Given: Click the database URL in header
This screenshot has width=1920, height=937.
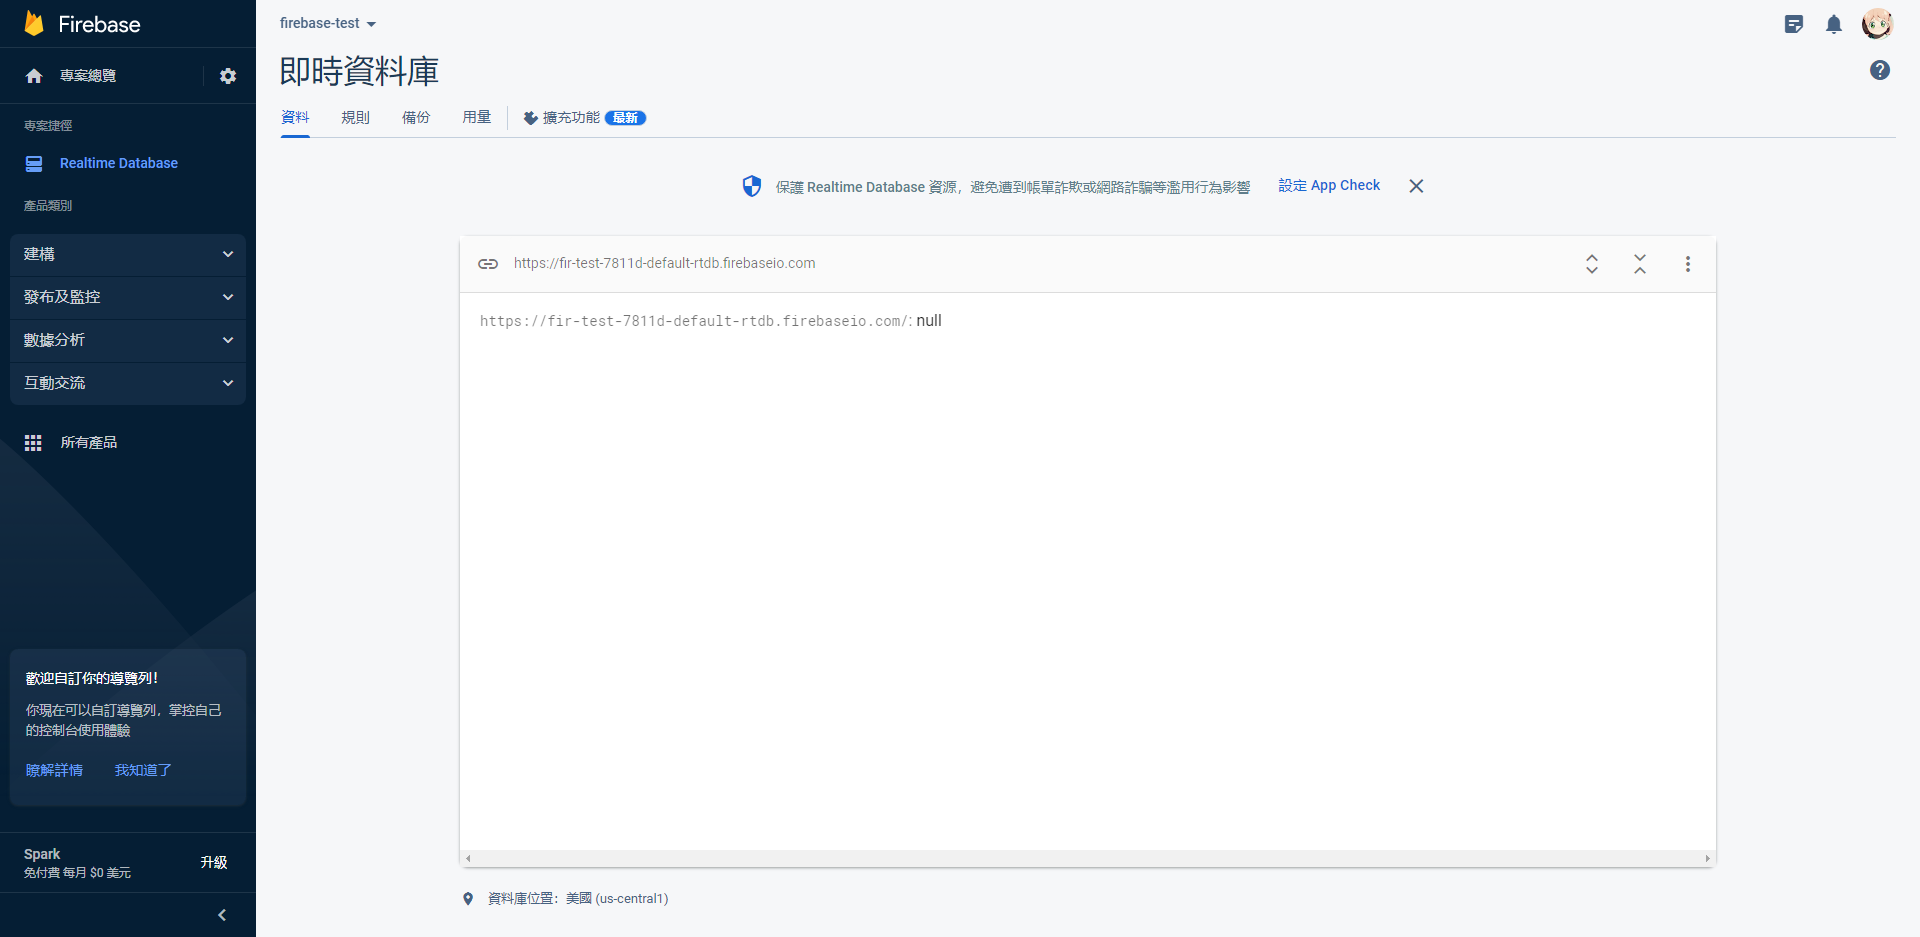Looking at the screenshot, I should pyautogui.click(x=665, y=264).
